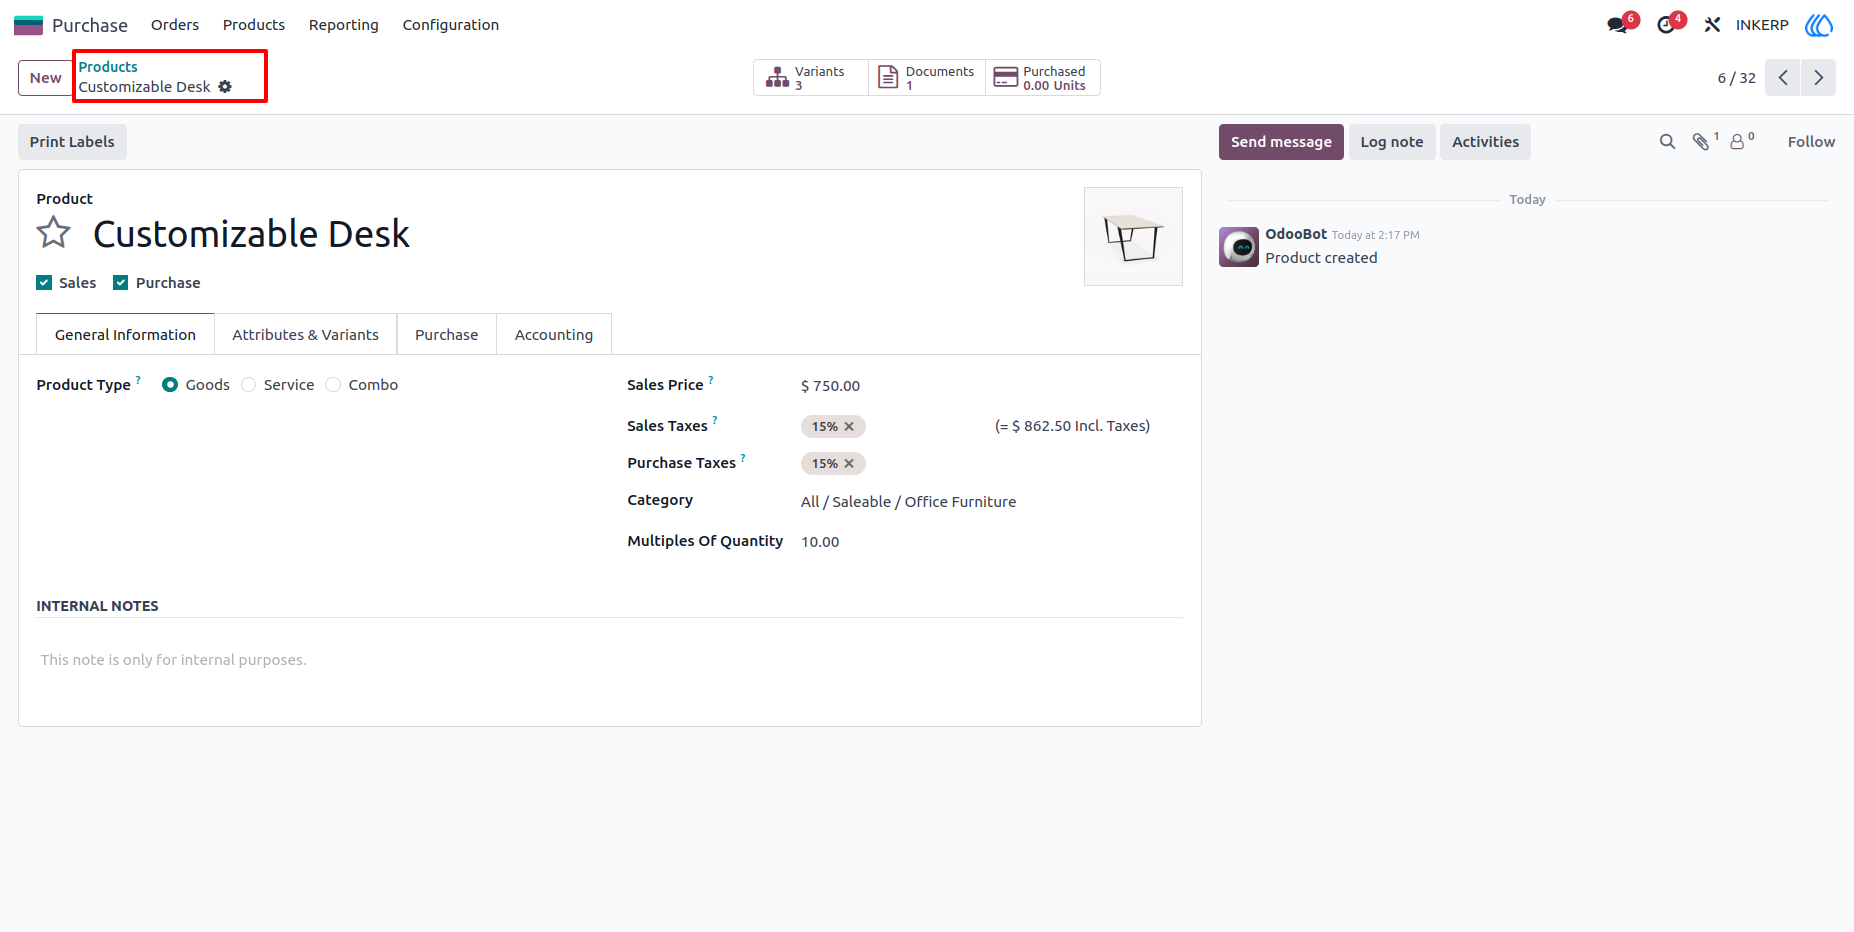Click Send message button
1854x932 pixels.
pos(1281,142)
